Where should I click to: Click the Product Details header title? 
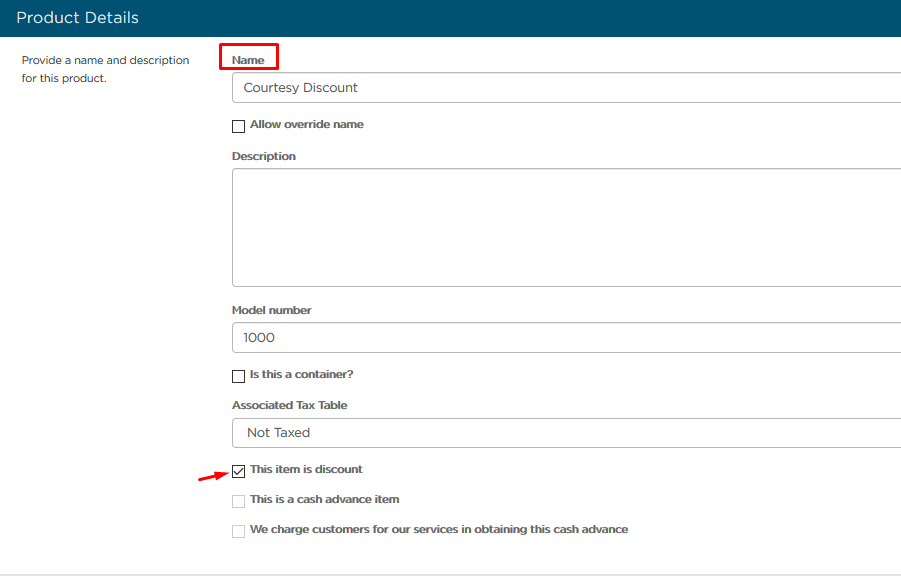pos(78,18)
